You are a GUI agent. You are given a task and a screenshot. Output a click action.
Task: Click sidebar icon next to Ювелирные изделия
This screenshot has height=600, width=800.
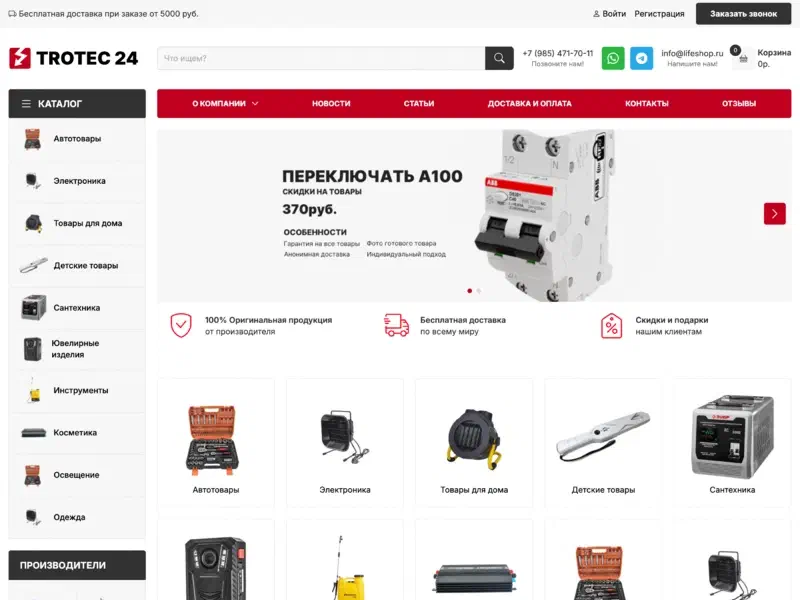pyautogui.click(x=33, y=349)
